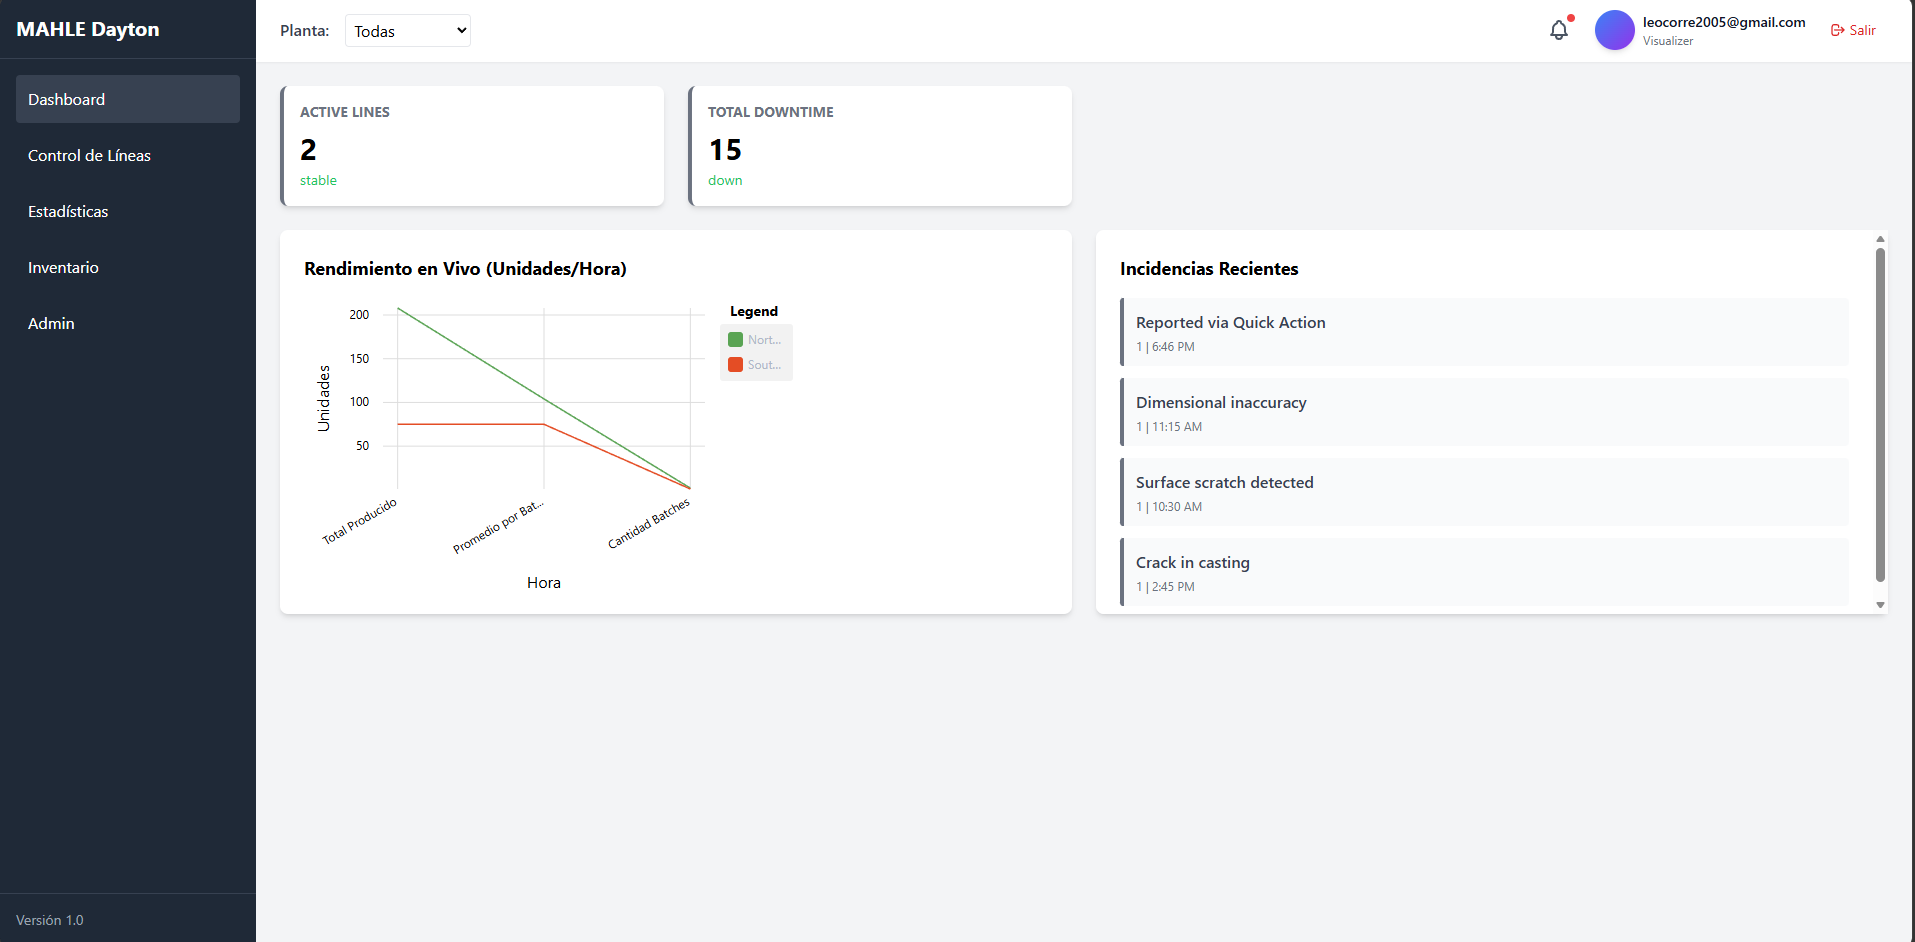Viewport: 1915px width, 942px height.
Task: Click the Salir logout icon
Action: 1837,30
